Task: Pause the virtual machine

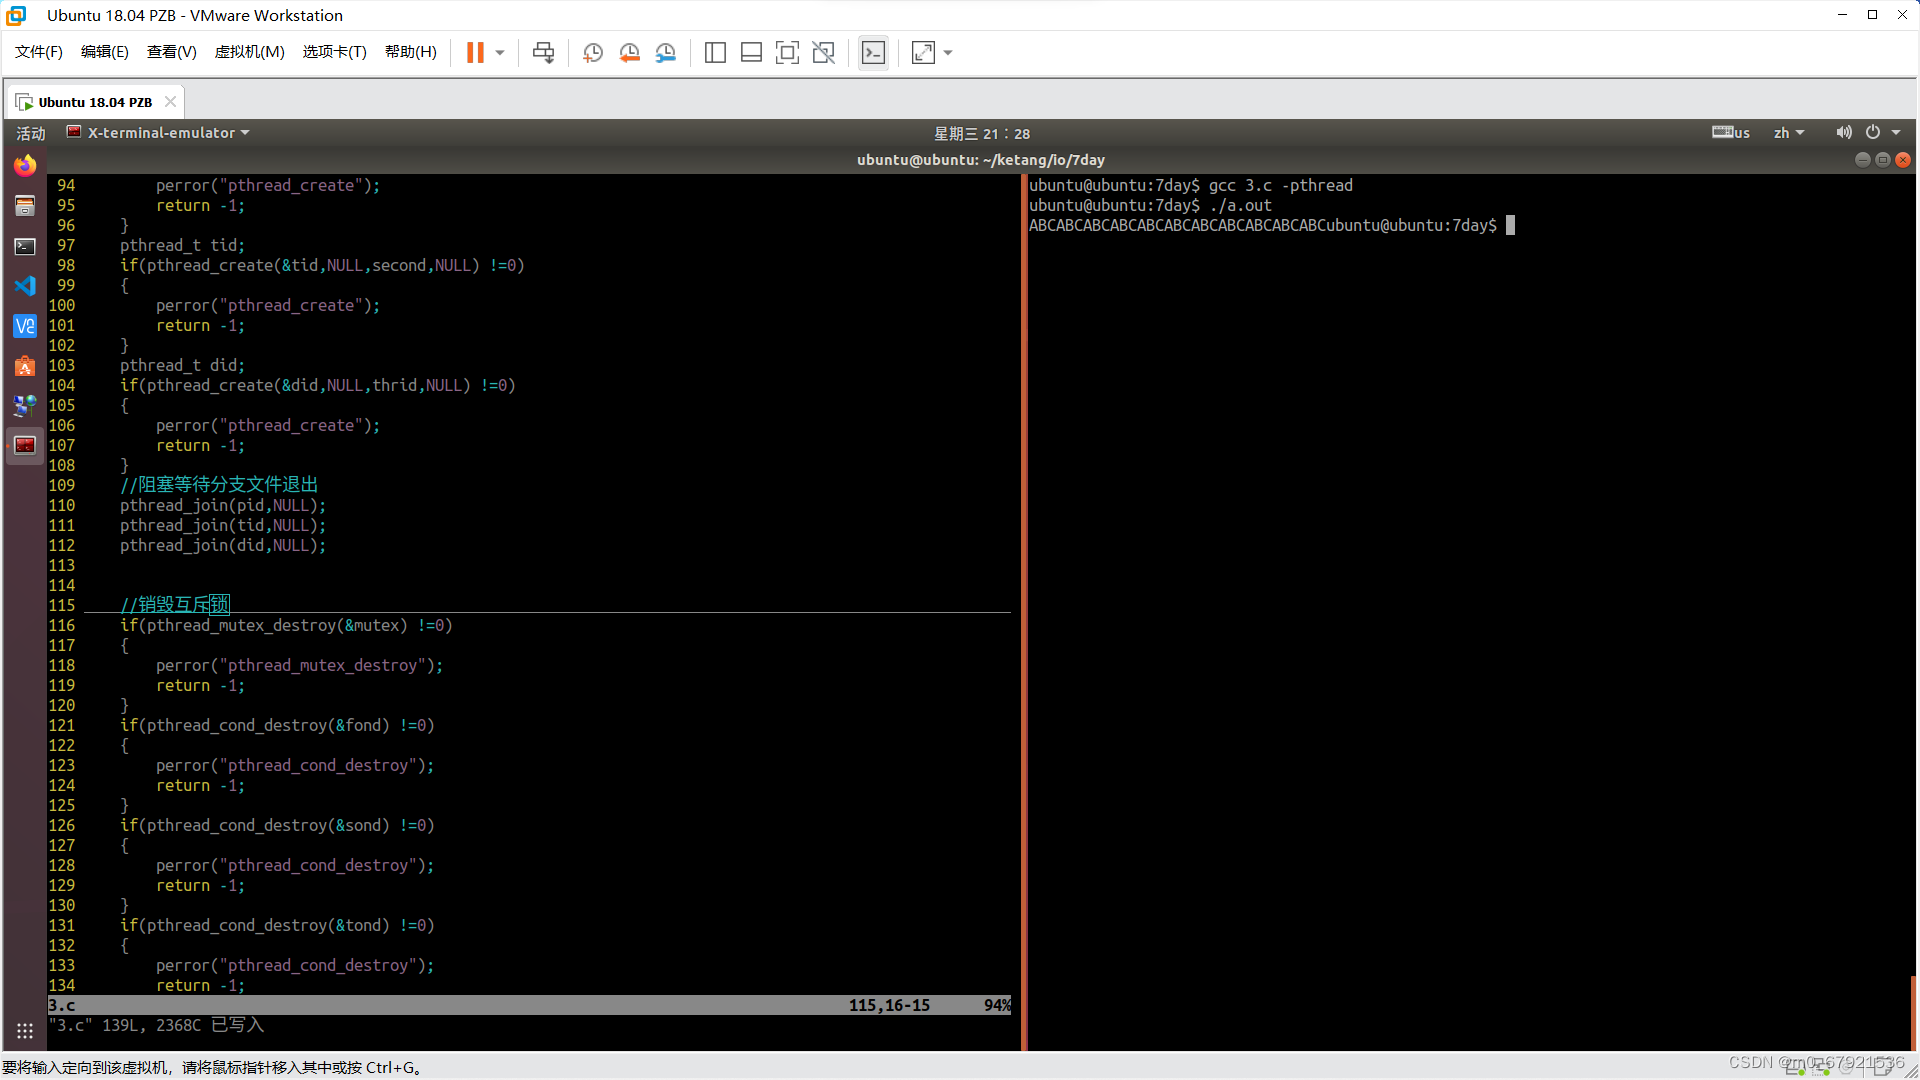Action: point(475,53)
